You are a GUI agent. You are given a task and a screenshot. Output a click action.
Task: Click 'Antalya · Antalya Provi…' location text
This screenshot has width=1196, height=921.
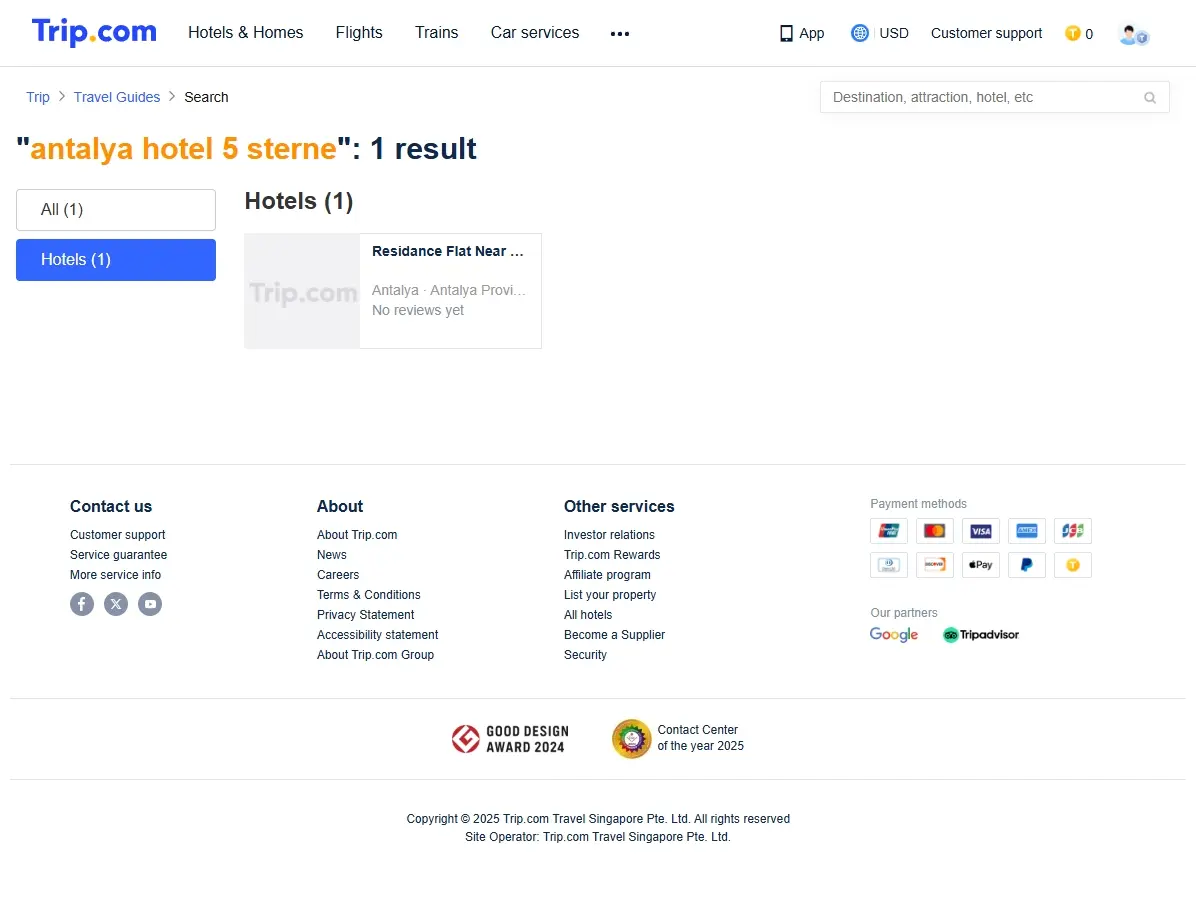(x=448, y=291)
